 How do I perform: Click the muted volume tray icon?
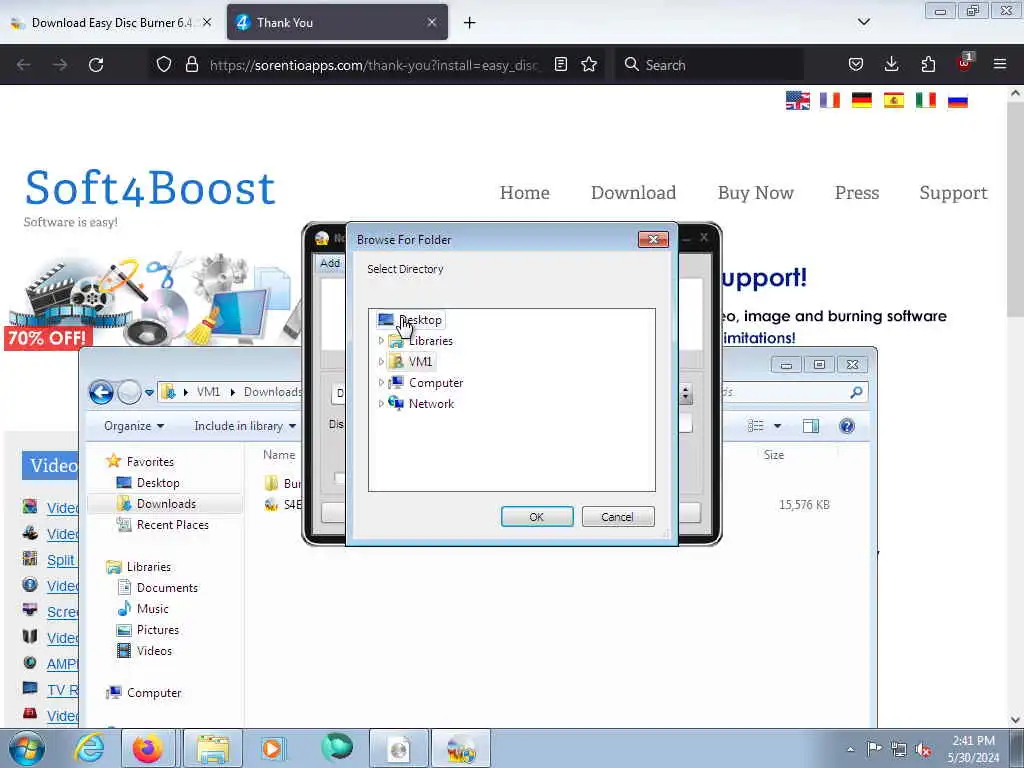[x=923, y=749]
